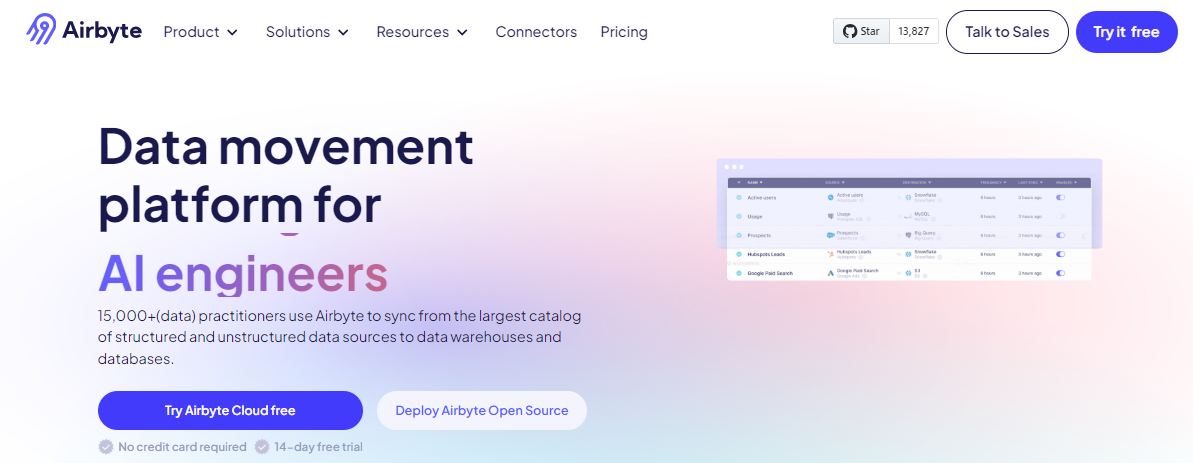Open the Connectors page
The width and height of the screenshot is (1193, 463).
click(536, 32)
